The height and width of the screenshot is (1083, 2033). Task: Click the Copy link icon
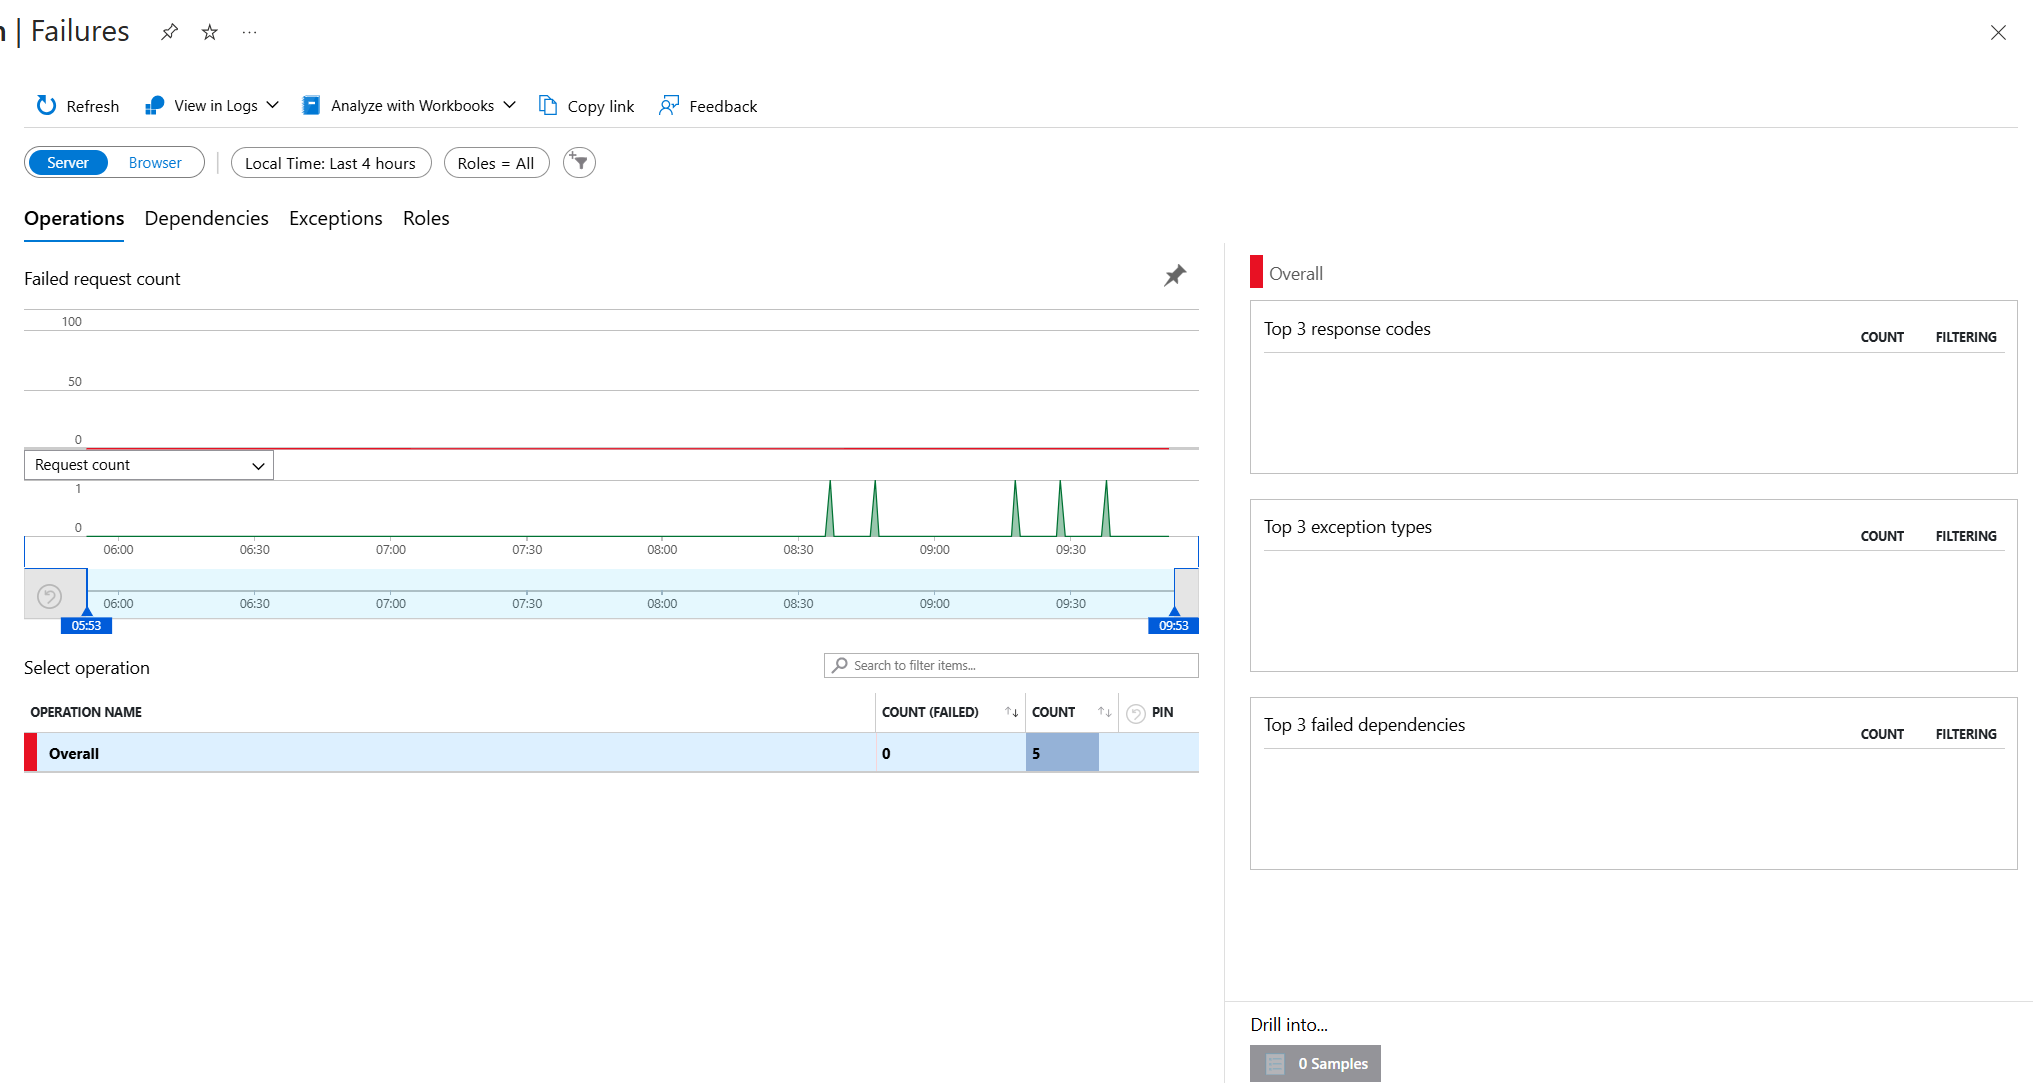pyautogui.click(x=548, y=105)
